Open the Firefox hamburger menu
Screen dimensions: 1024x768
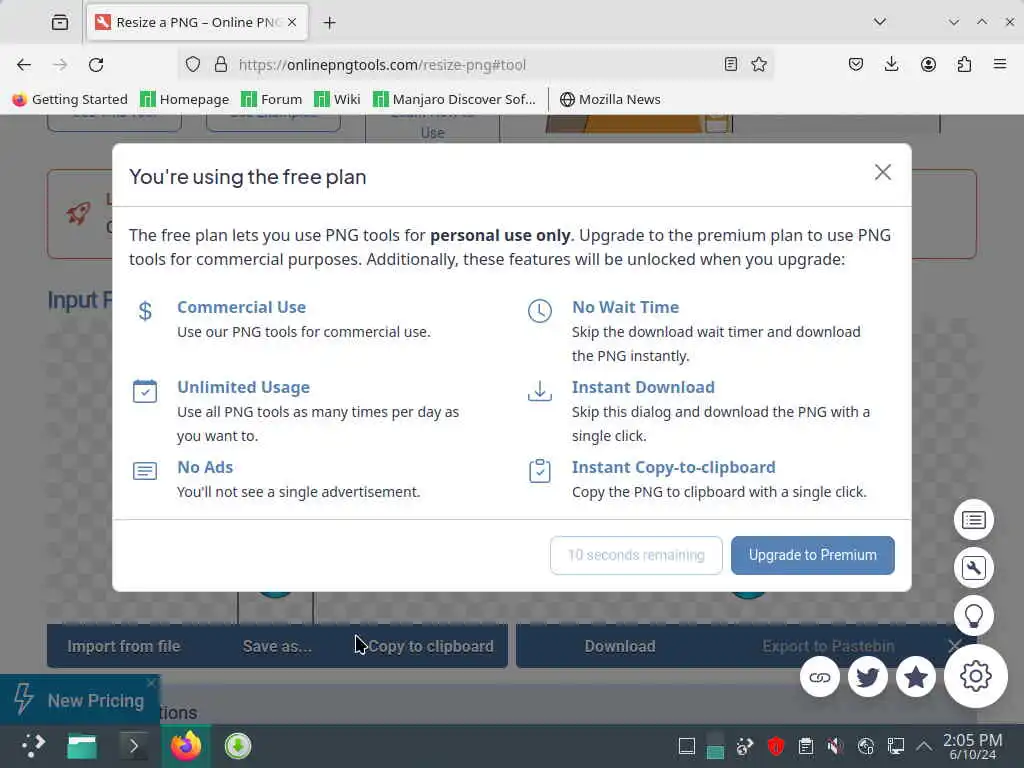click(x=1000, y=64)
